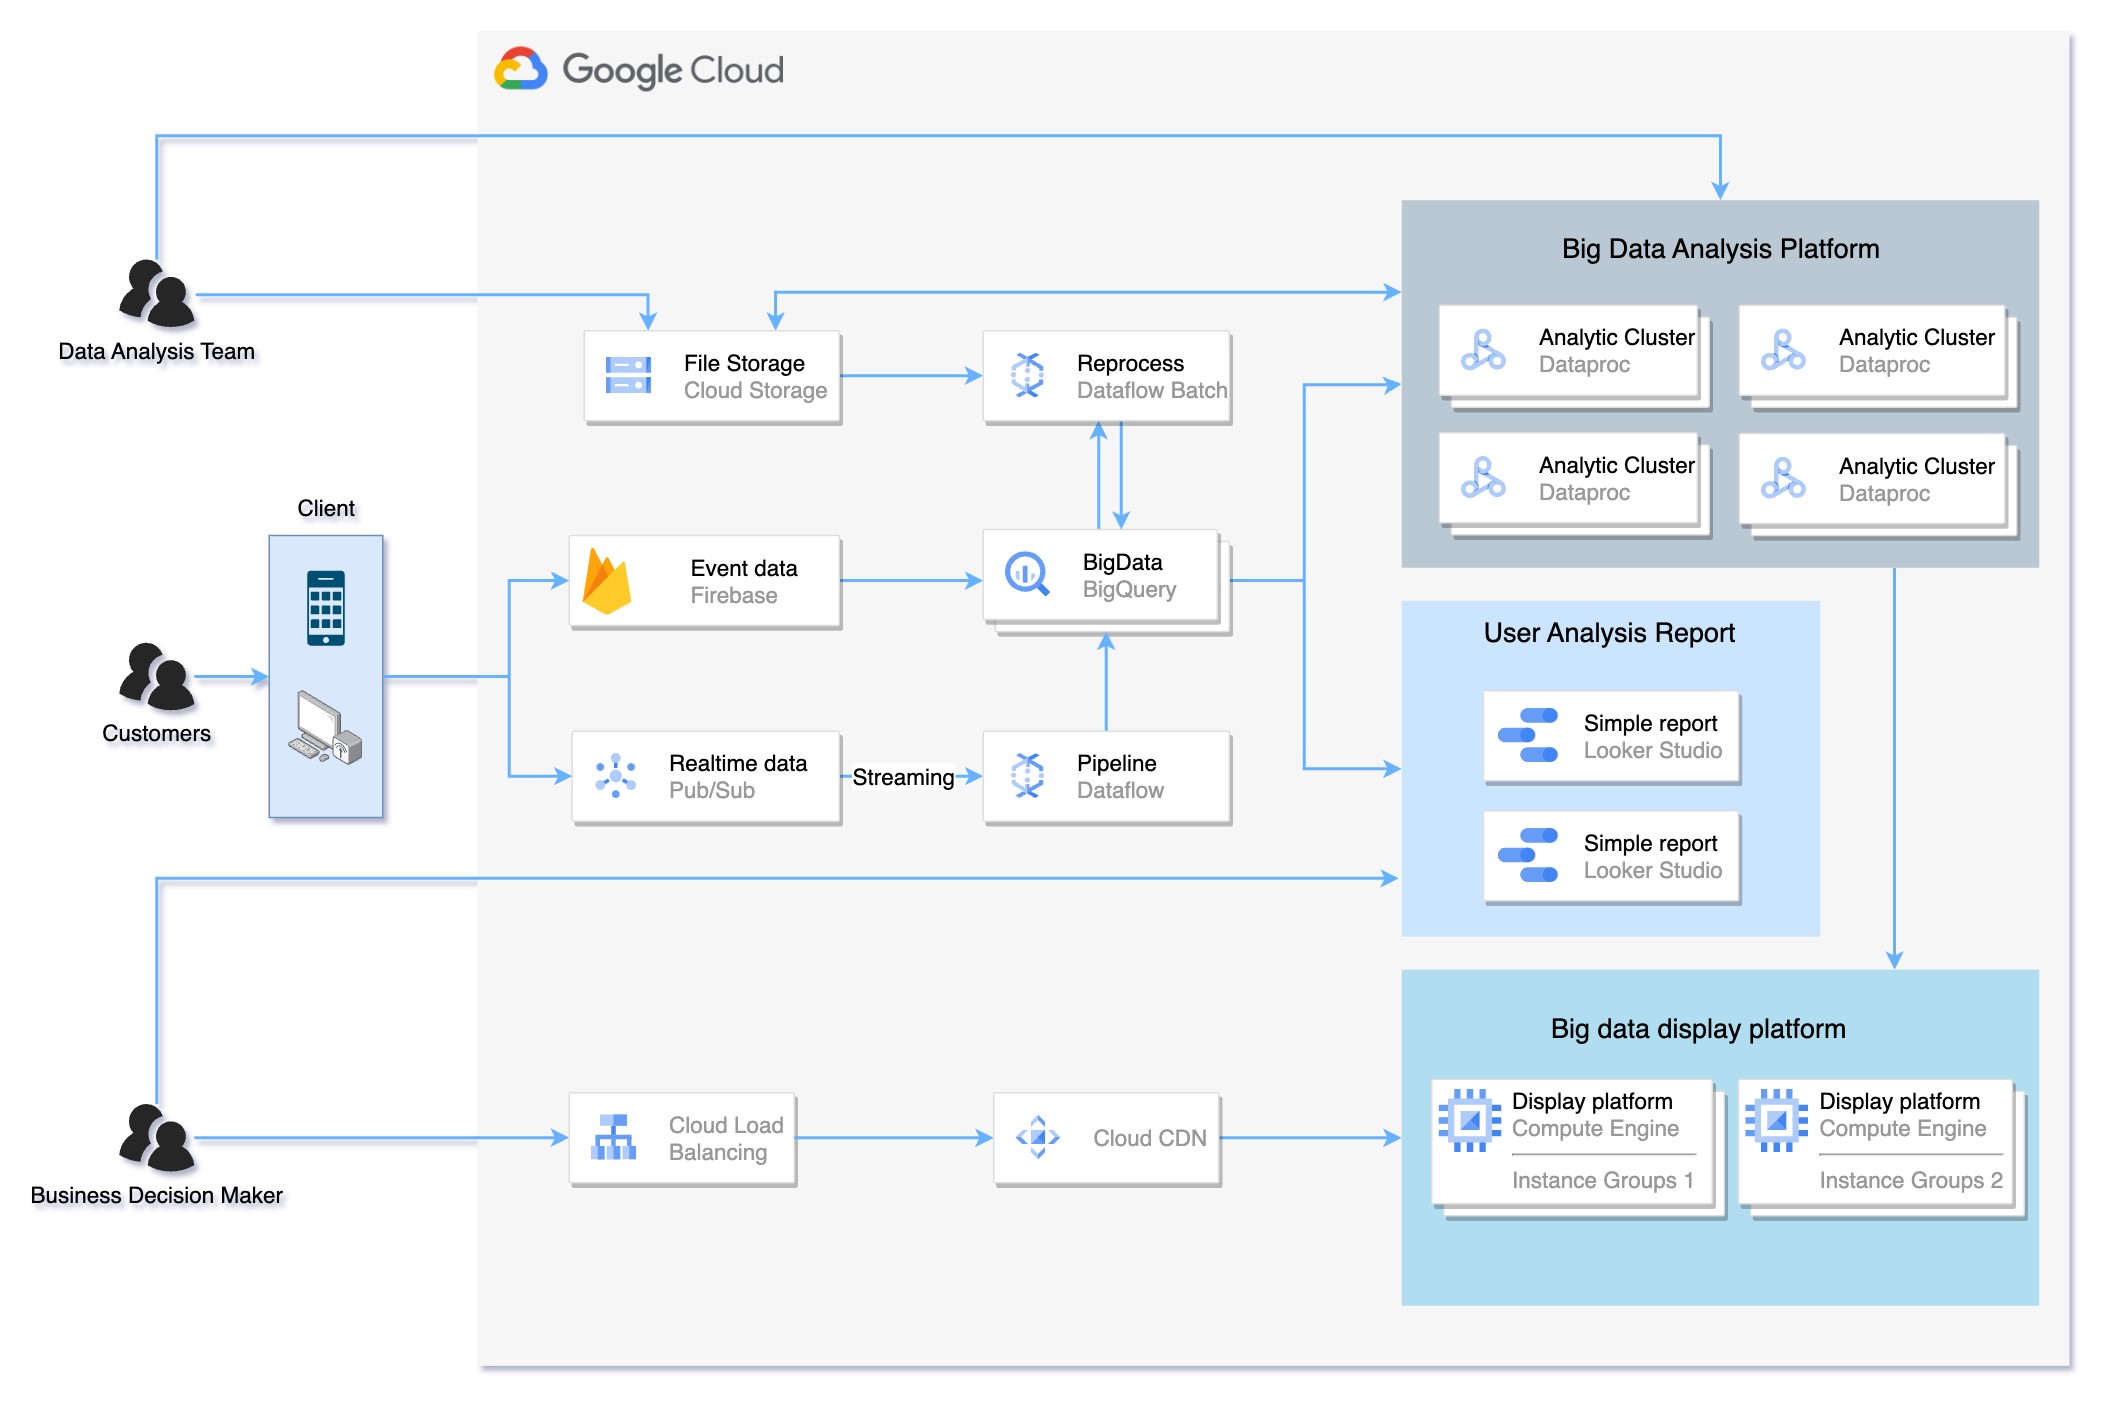Image resolution: width=2108 pixels, height=1404 pixels.
Task: Click Compute Engine icon for Instance Groups 1
Action: [x=1470, y=1120]
